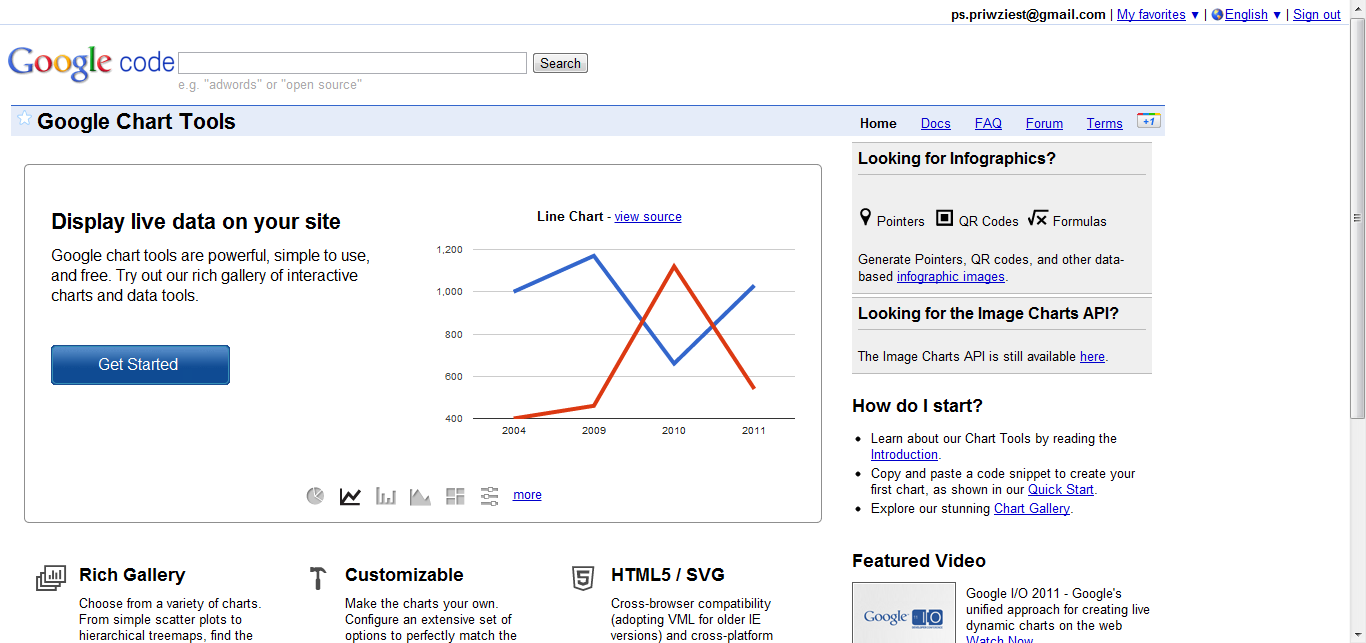Image resolution: width=1366 pixels, height=643 pixels.
Task: Click the How do I start? heading
Action: 917,406
